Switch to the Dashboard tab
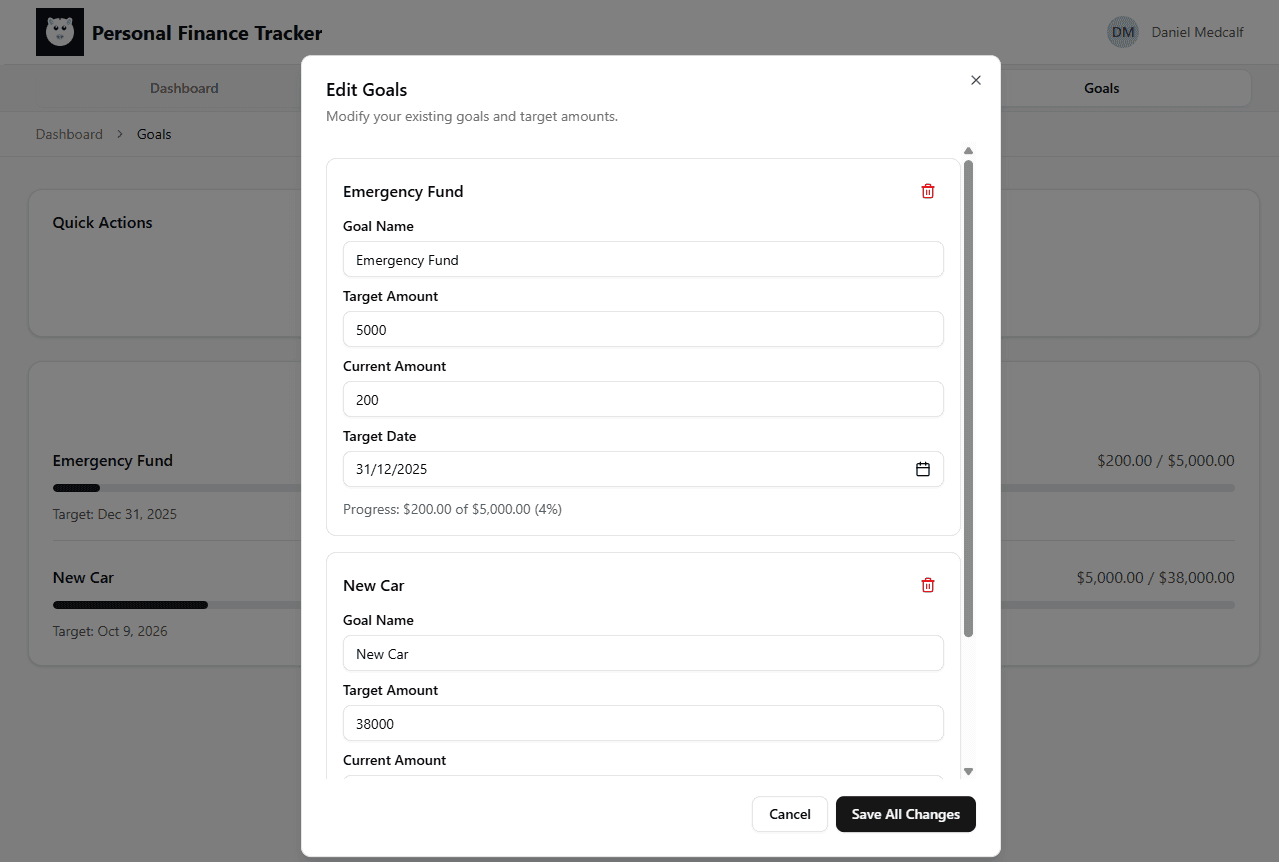 point(184,88)
